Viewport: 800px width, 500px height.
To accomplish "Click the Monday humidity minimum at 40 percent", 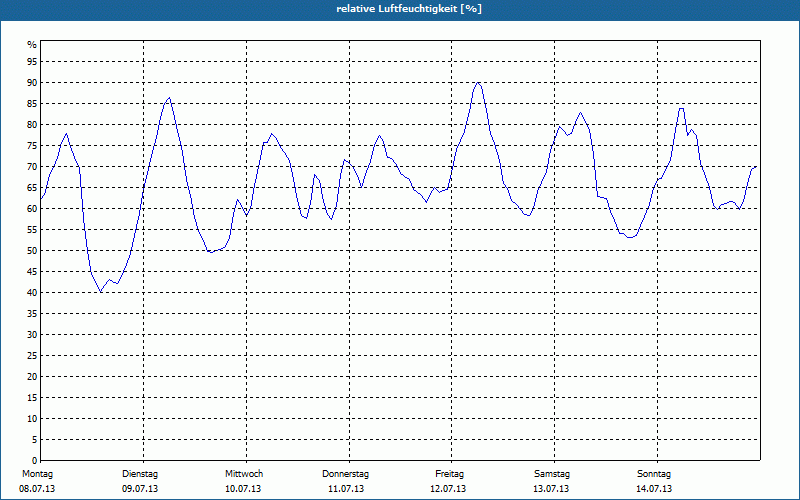I will pyautogui.click(x=101, y=291).
